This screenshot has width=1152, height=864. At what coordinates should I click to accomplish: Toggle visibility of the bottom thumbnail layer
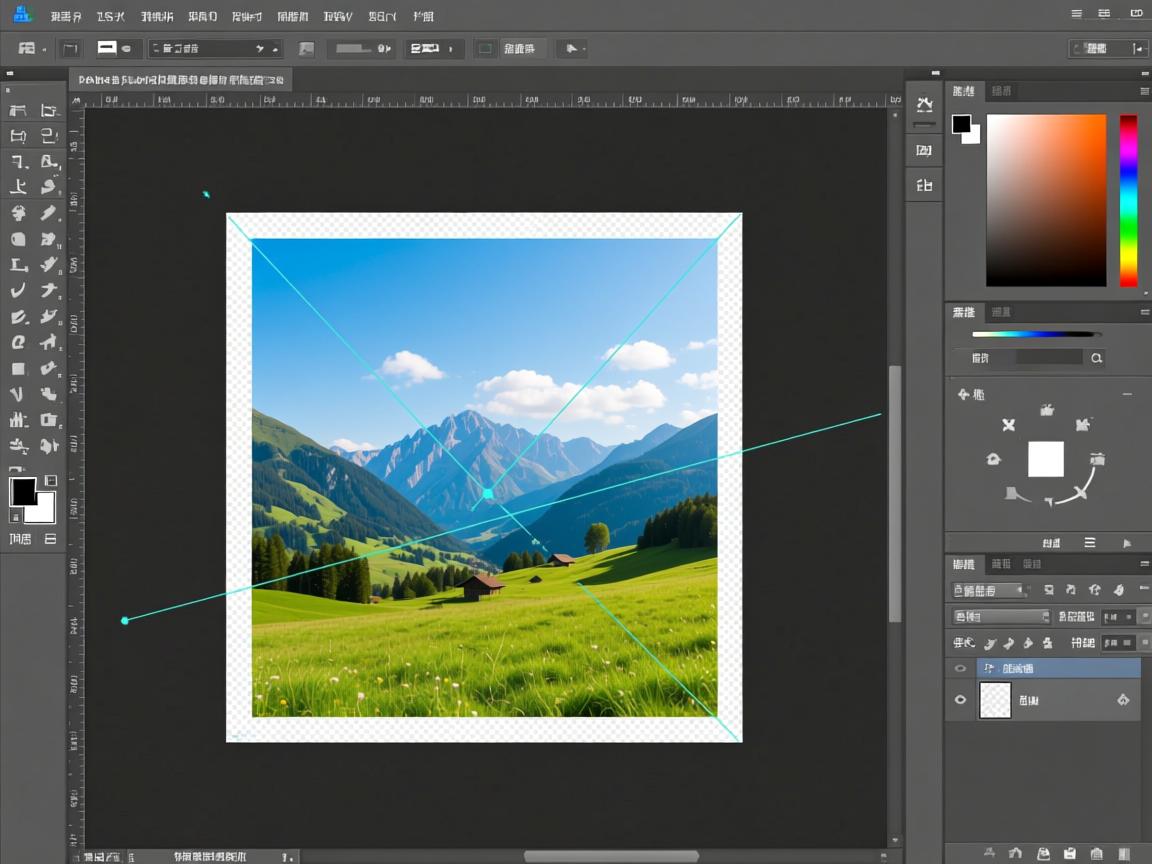pyautogui.click(x=960, y=701)
